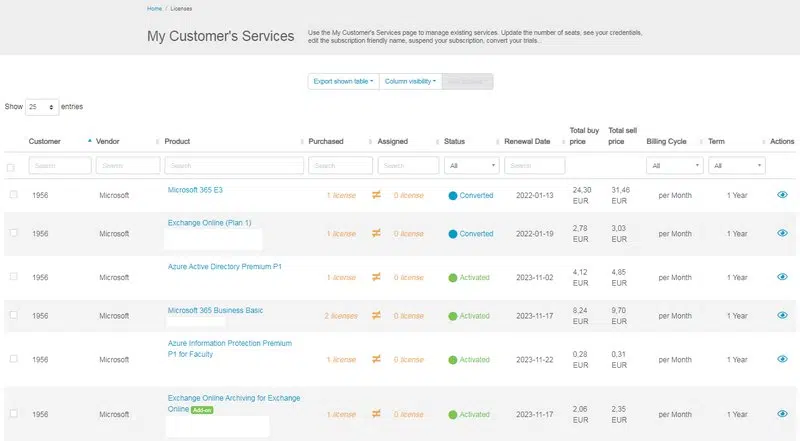Sort the table by the Vendor column
Viewport: 800px width, 441px height.
pos(108,141)
